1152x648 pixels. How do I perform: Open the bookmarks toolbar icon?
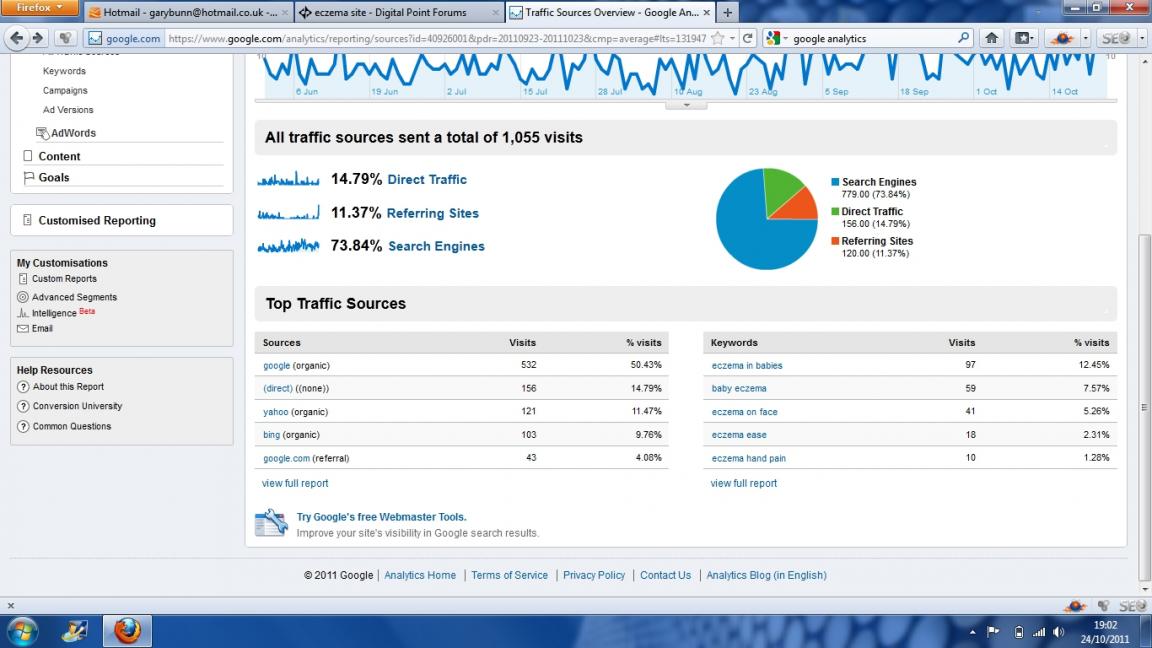click(x=1022, y=38)
